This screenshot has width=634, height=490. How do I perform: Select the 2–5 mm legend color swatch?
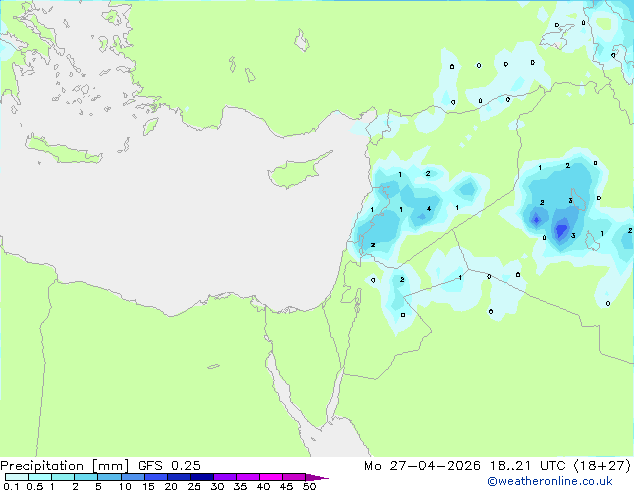(86, 477)
